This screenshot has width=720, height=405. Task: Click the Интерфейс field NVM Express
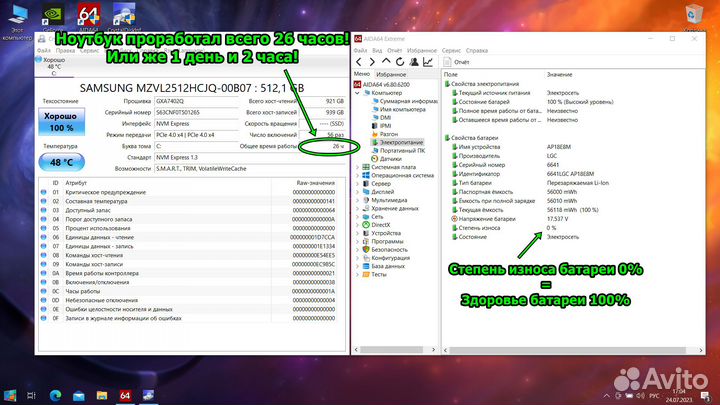196,124
